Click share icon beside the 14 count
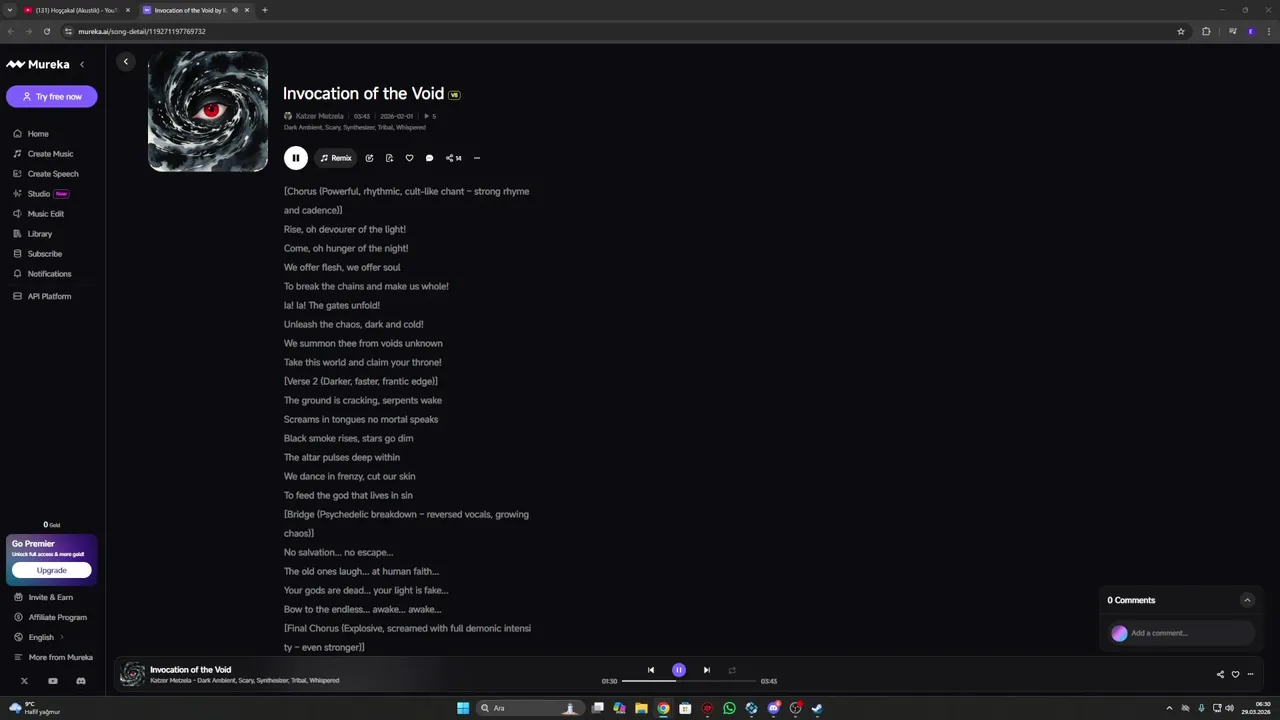 pos(450,158)
